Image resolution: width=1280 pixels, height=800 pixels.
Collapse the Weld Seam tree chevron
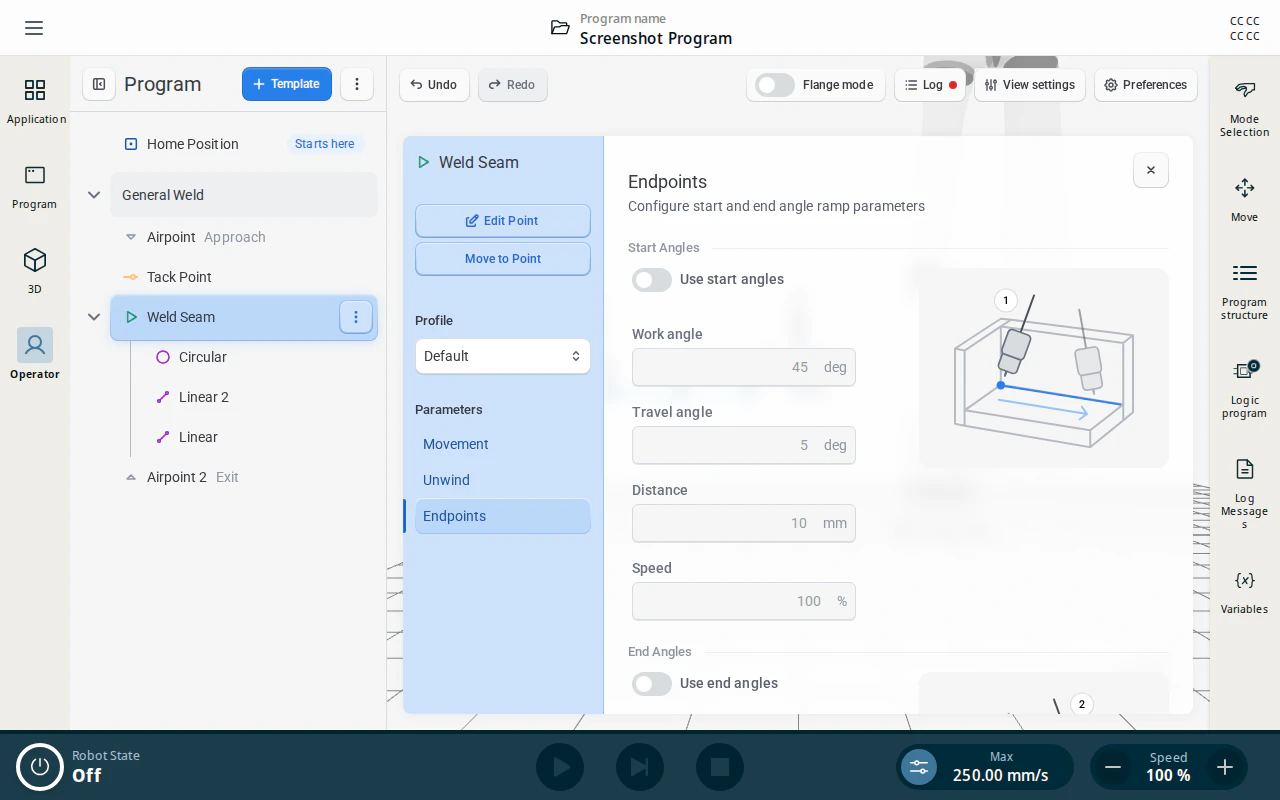[x=94, y=317]
